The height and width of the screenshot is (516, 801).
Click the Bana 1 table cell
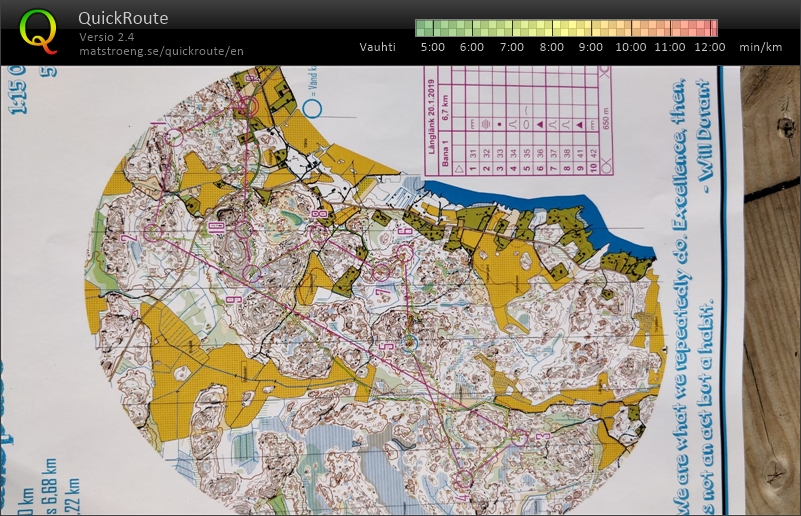pos(445,153)
